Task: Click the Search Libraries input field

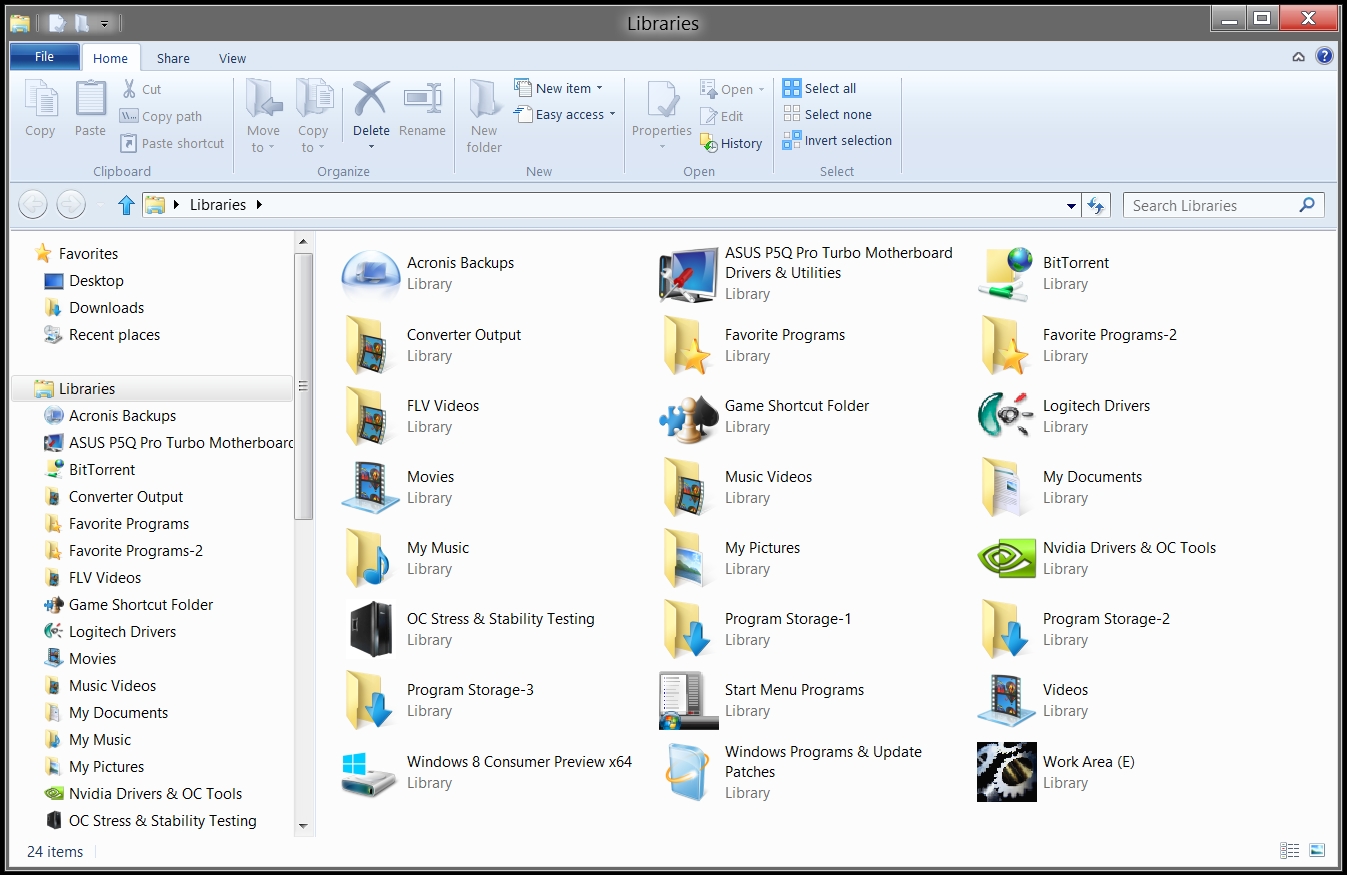Action: tap(1211, 205)
